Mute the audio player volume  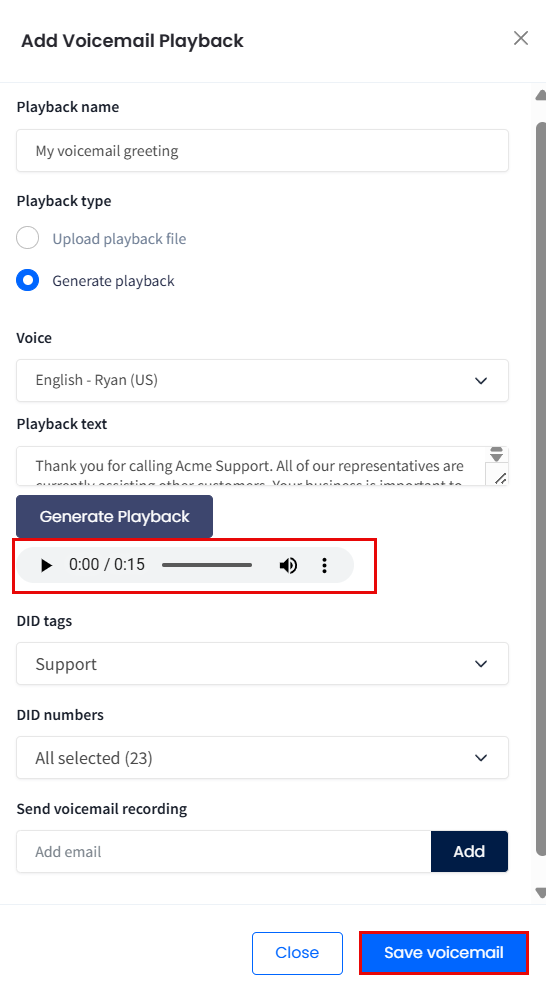288,565
